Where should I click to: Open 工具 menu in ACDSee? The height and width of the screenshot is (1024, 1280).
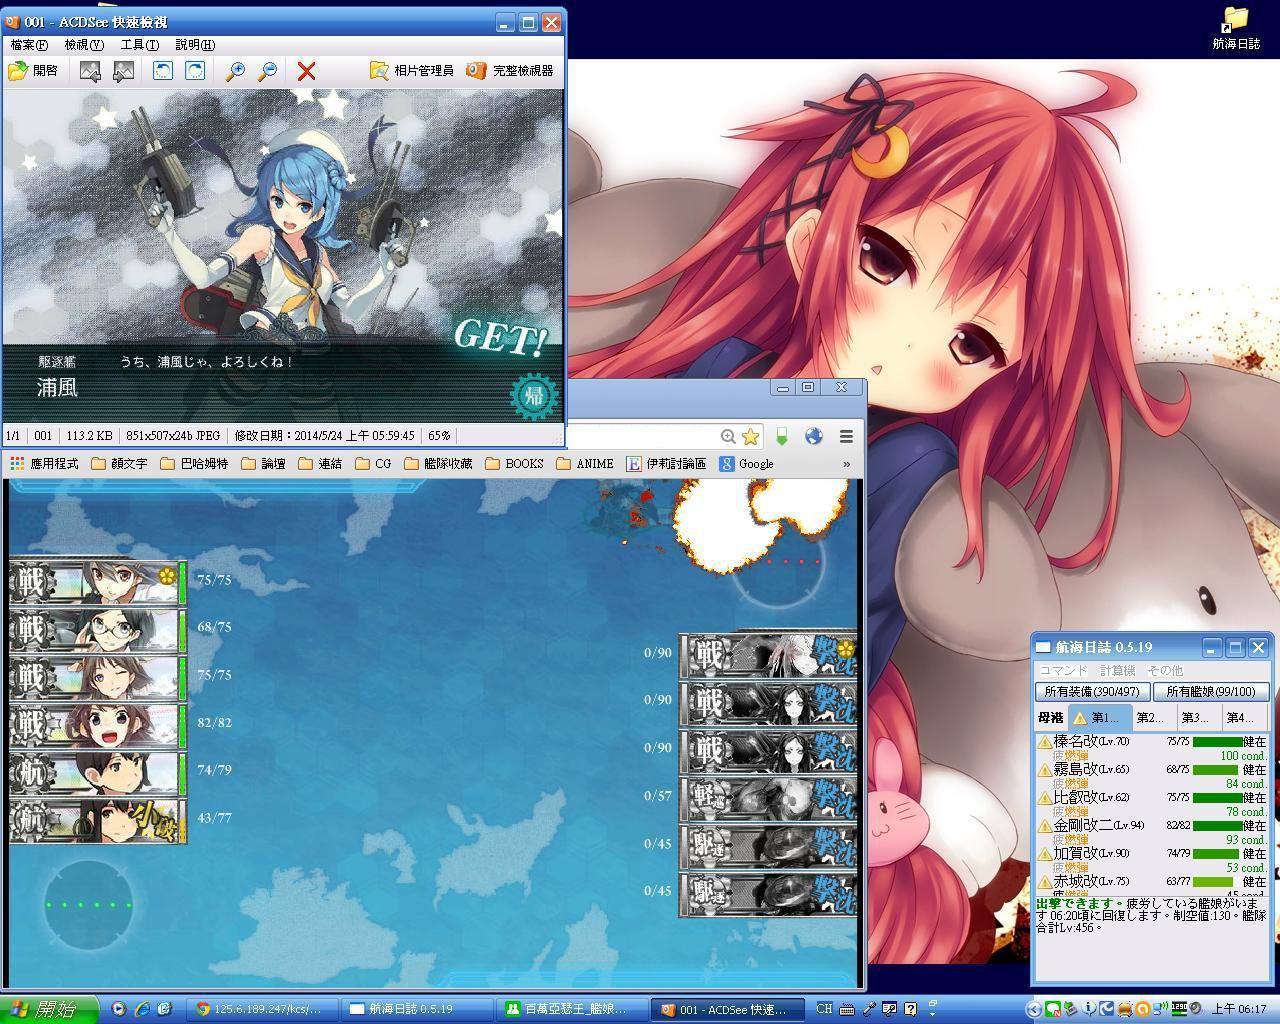(x=139, y=45)
